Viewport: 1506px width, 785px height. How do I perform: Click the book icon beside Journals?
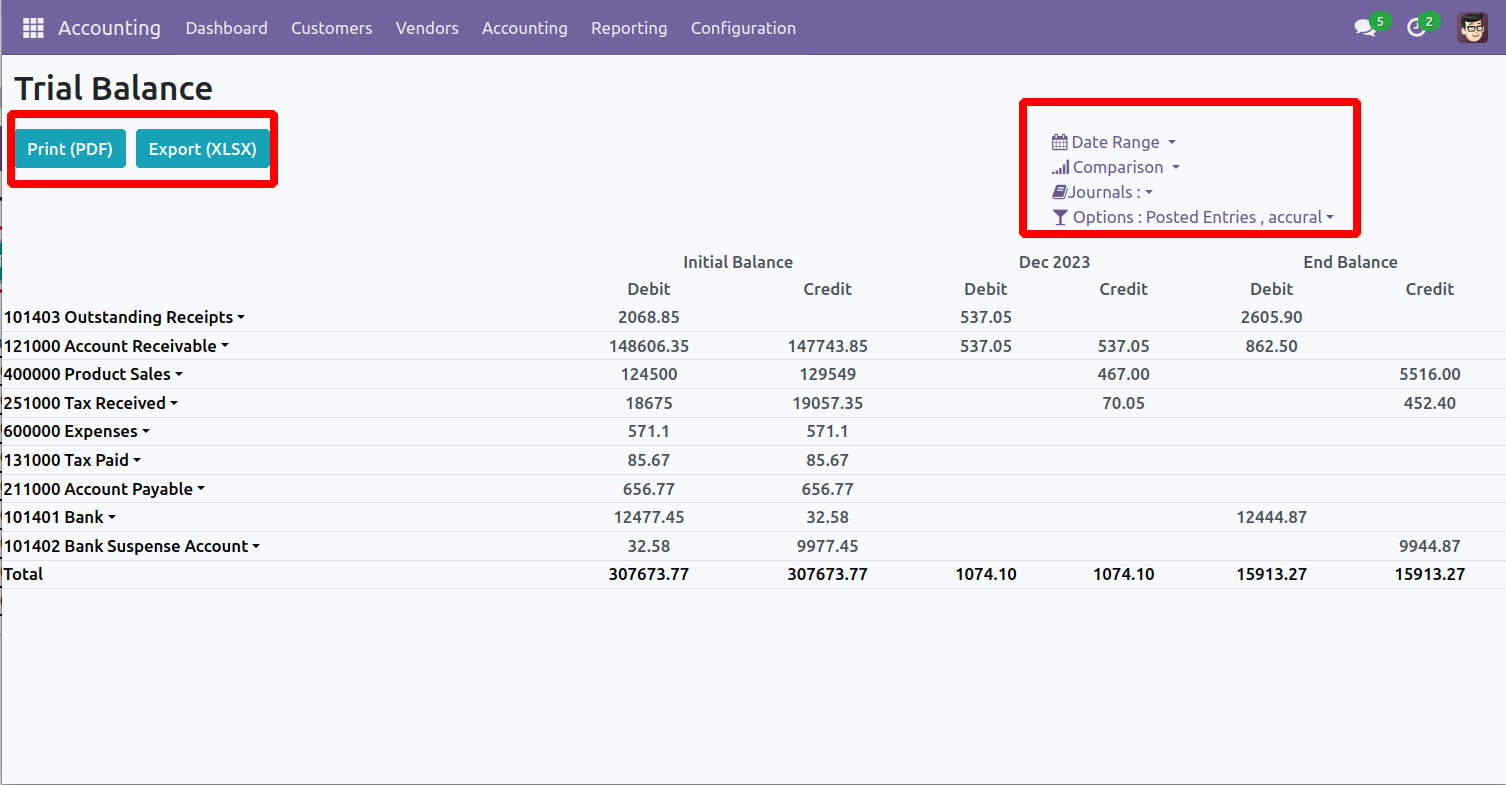pyautogui.click(x=1059, y=192)
